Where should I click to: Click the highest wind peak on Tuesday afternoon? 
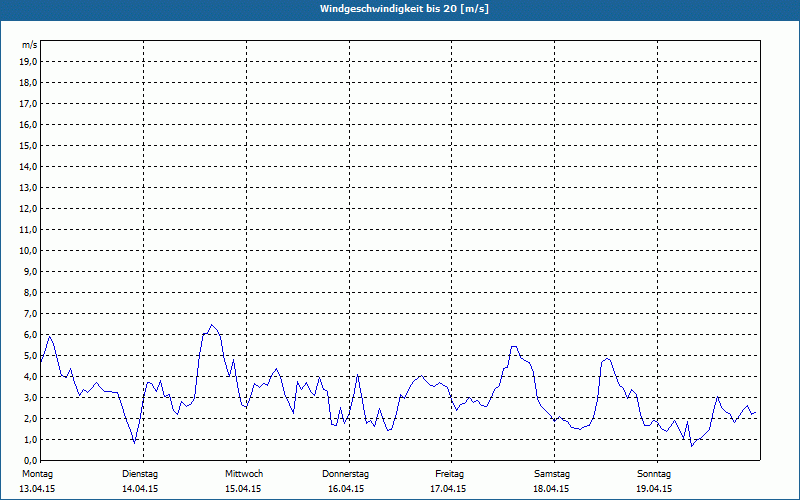(212, 324)
